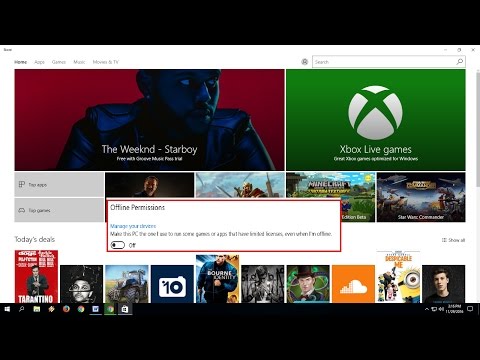The width and height of the screenshot is (480, 360).
Task: Open the Windows Start button
Action: (7, 309)
